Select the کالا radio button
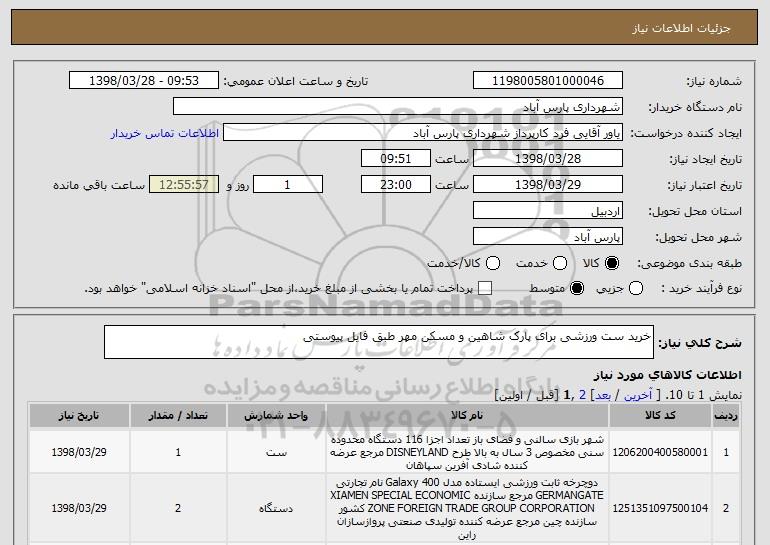 pos(612,264)
